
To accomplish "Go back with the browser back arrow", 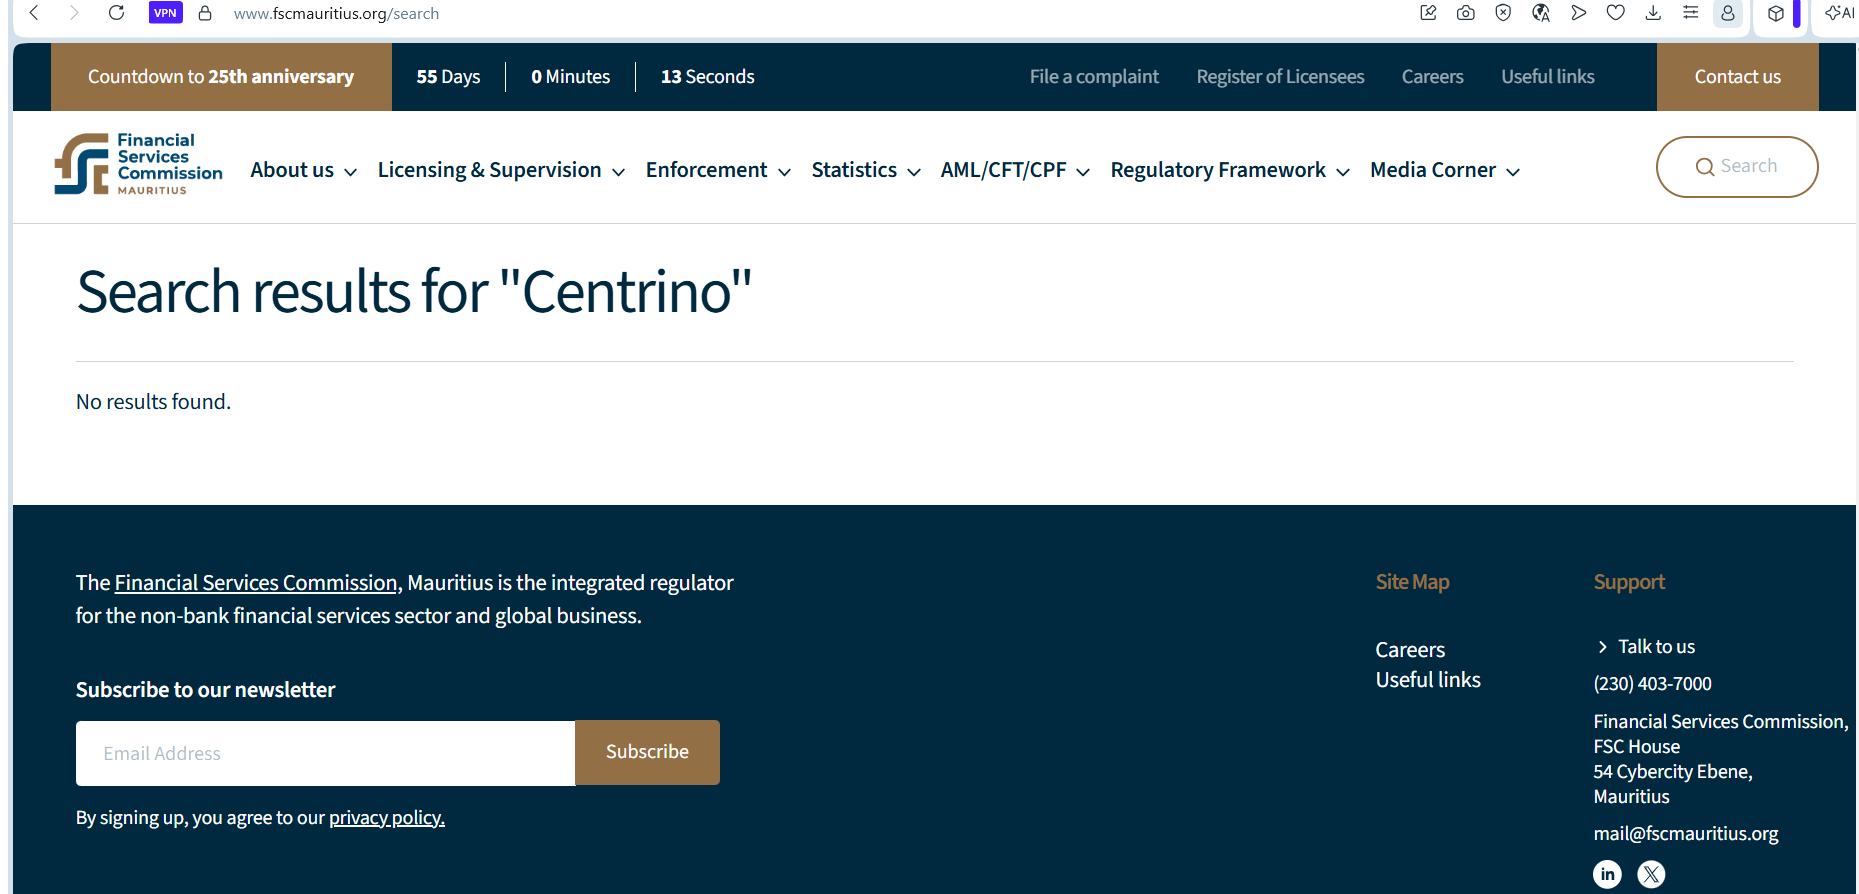I will click(x=34, y=13).
